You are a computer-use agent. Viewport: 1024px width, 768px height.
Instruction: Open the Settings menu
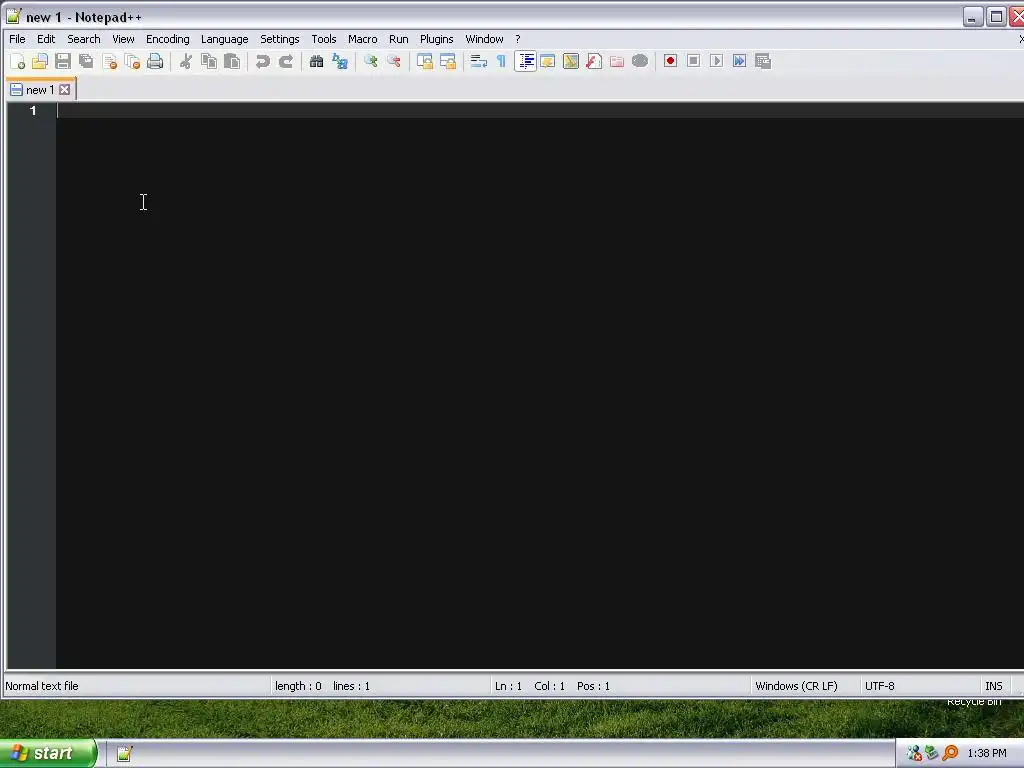point(280,39)
